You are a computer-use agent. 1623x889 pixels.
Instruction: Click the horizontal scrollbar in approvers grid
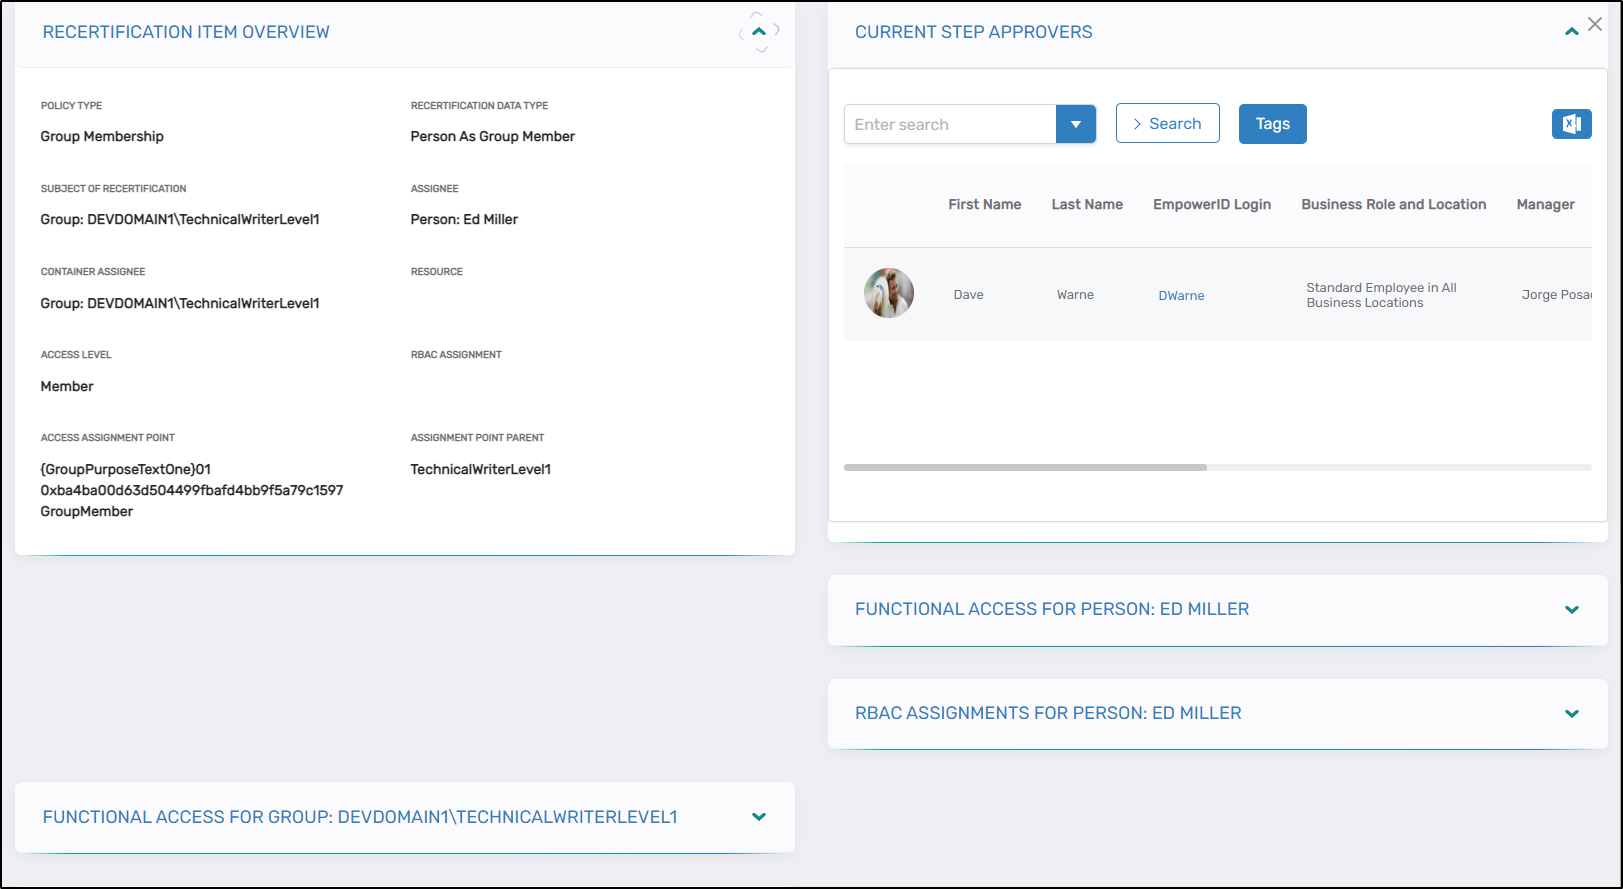[x=1025, y=467]
